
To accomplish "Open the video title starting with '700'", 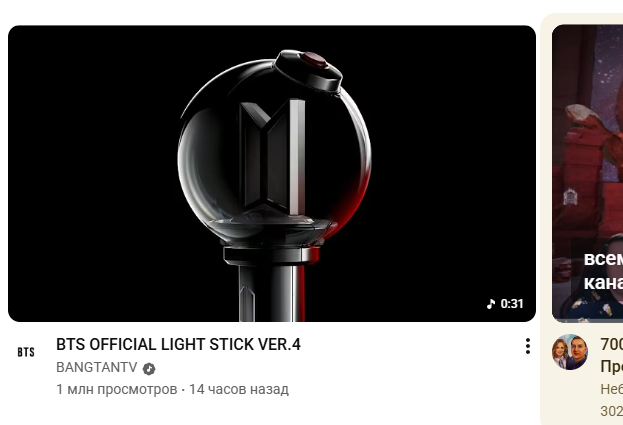I will 611,344.
